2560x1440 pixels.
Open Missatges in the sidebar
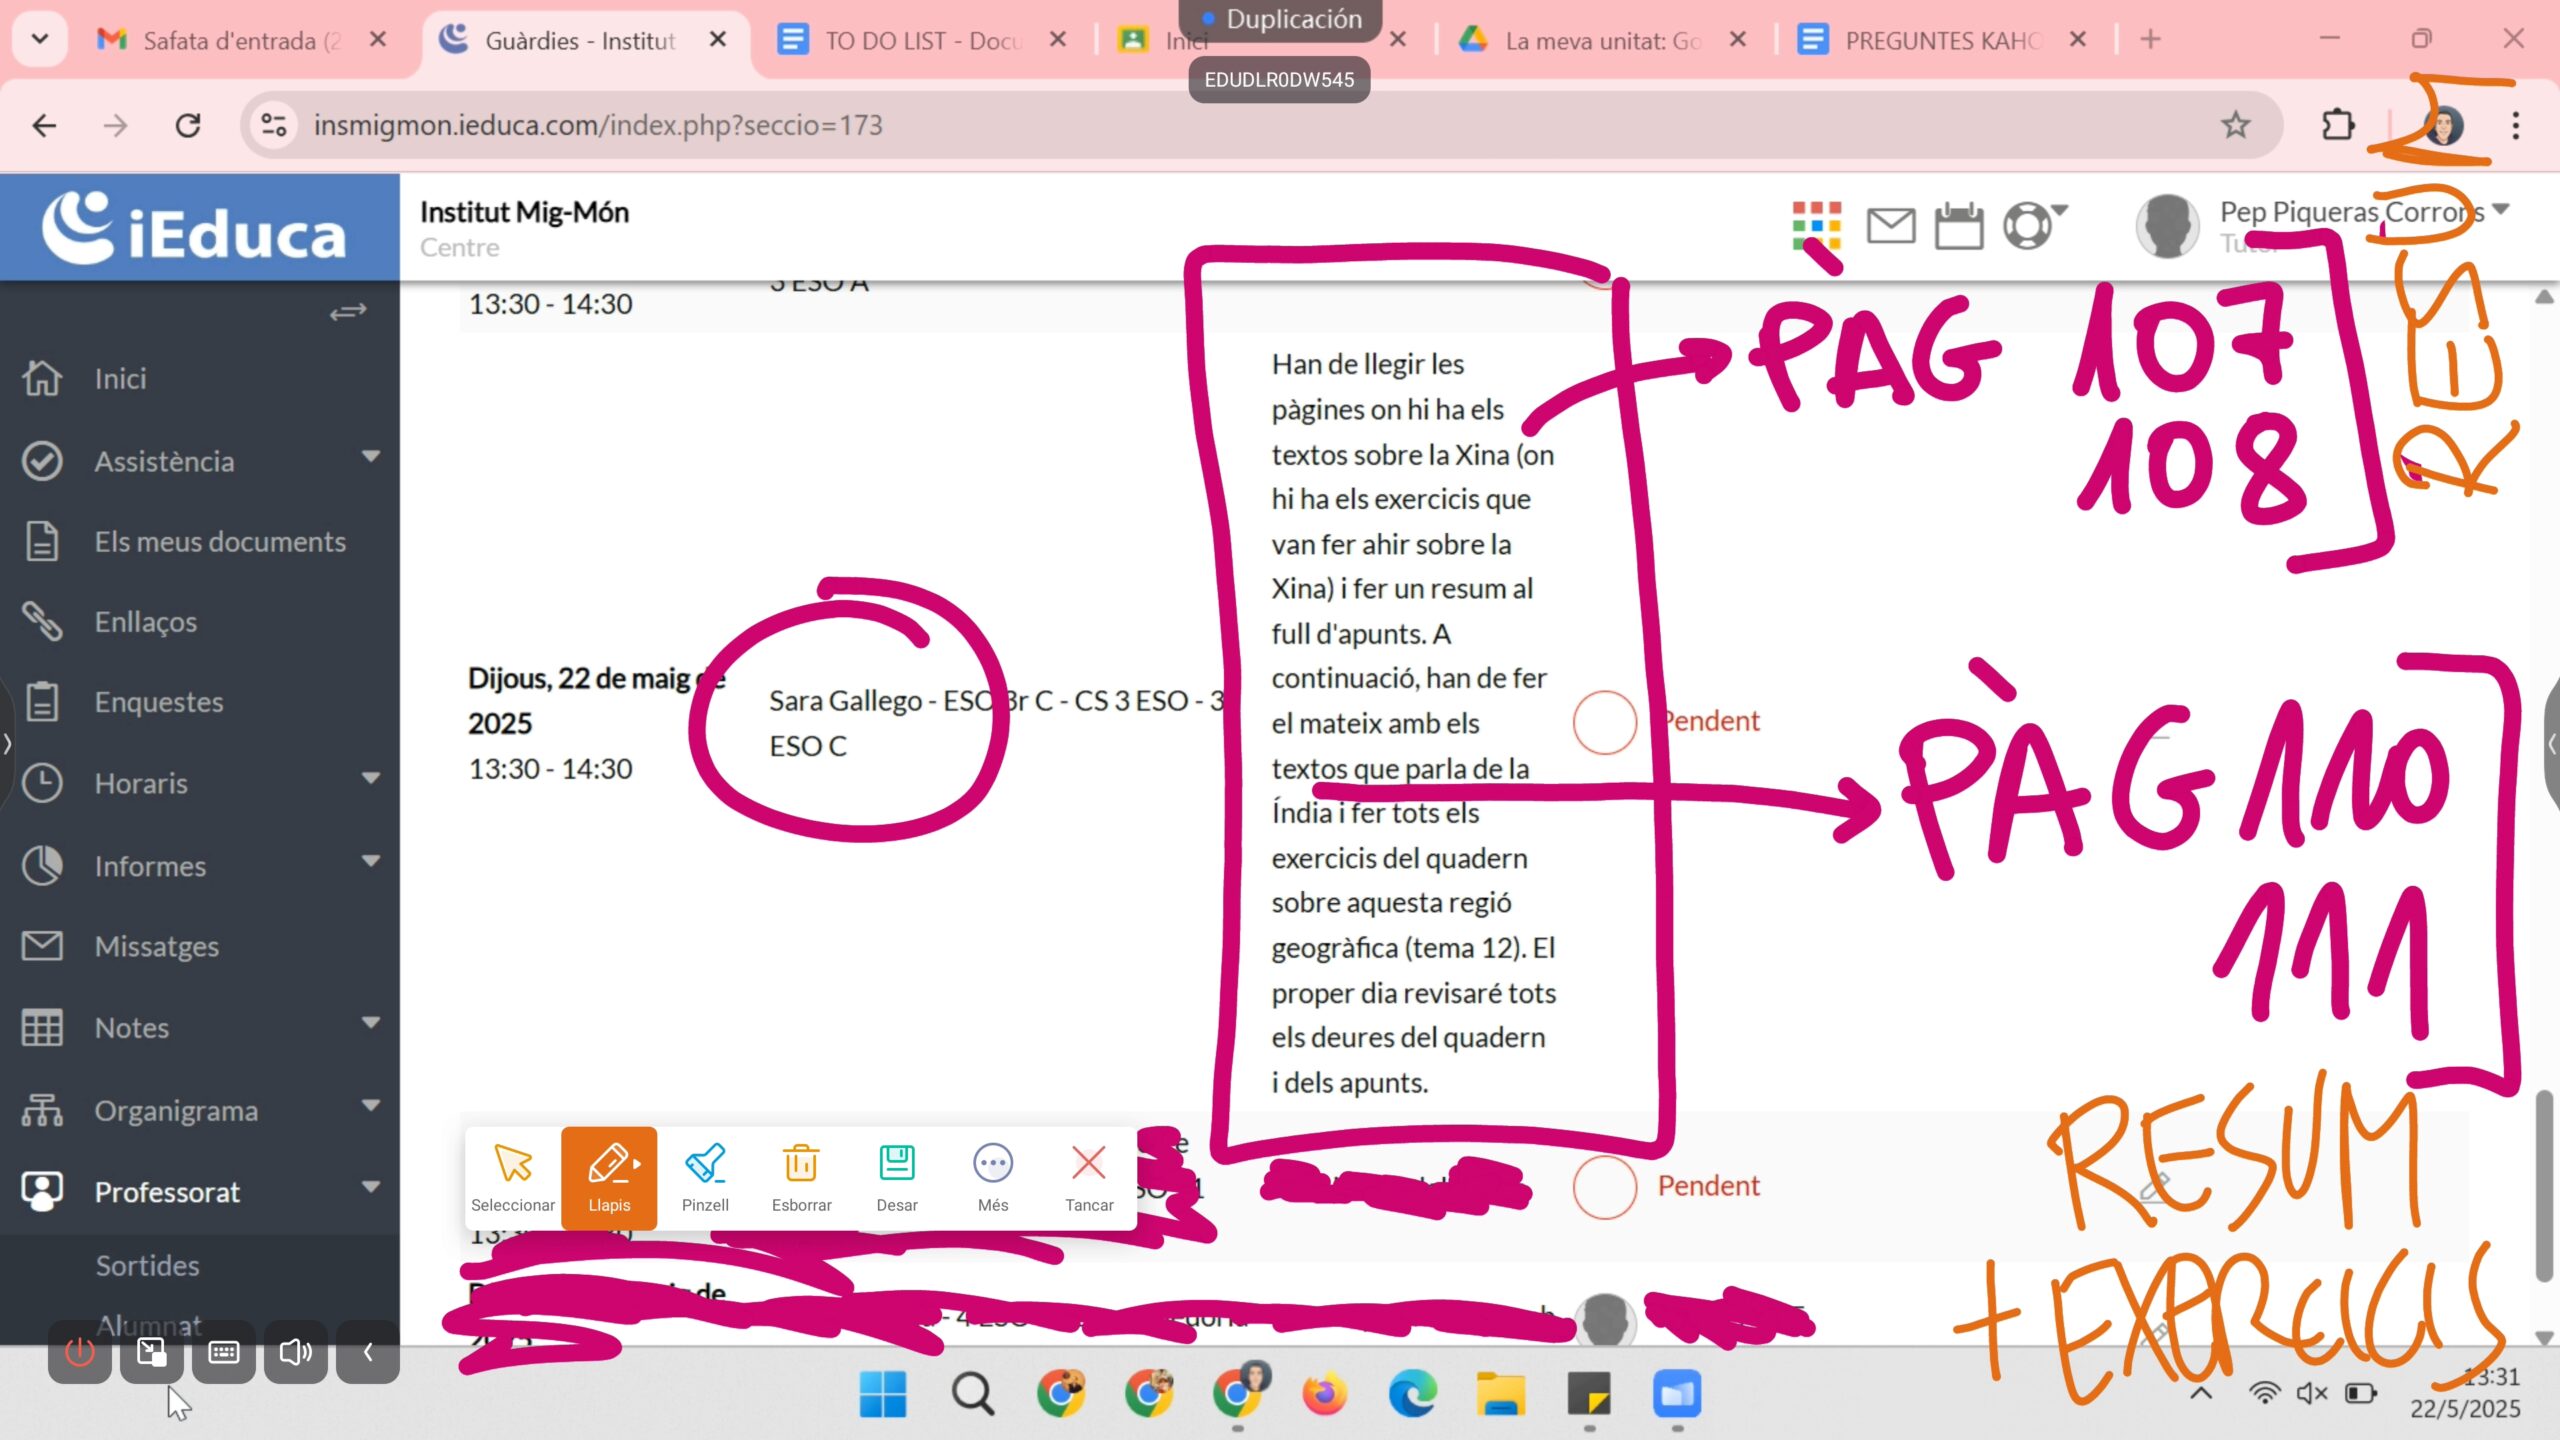pyautogui.click(x=156, y=946)
